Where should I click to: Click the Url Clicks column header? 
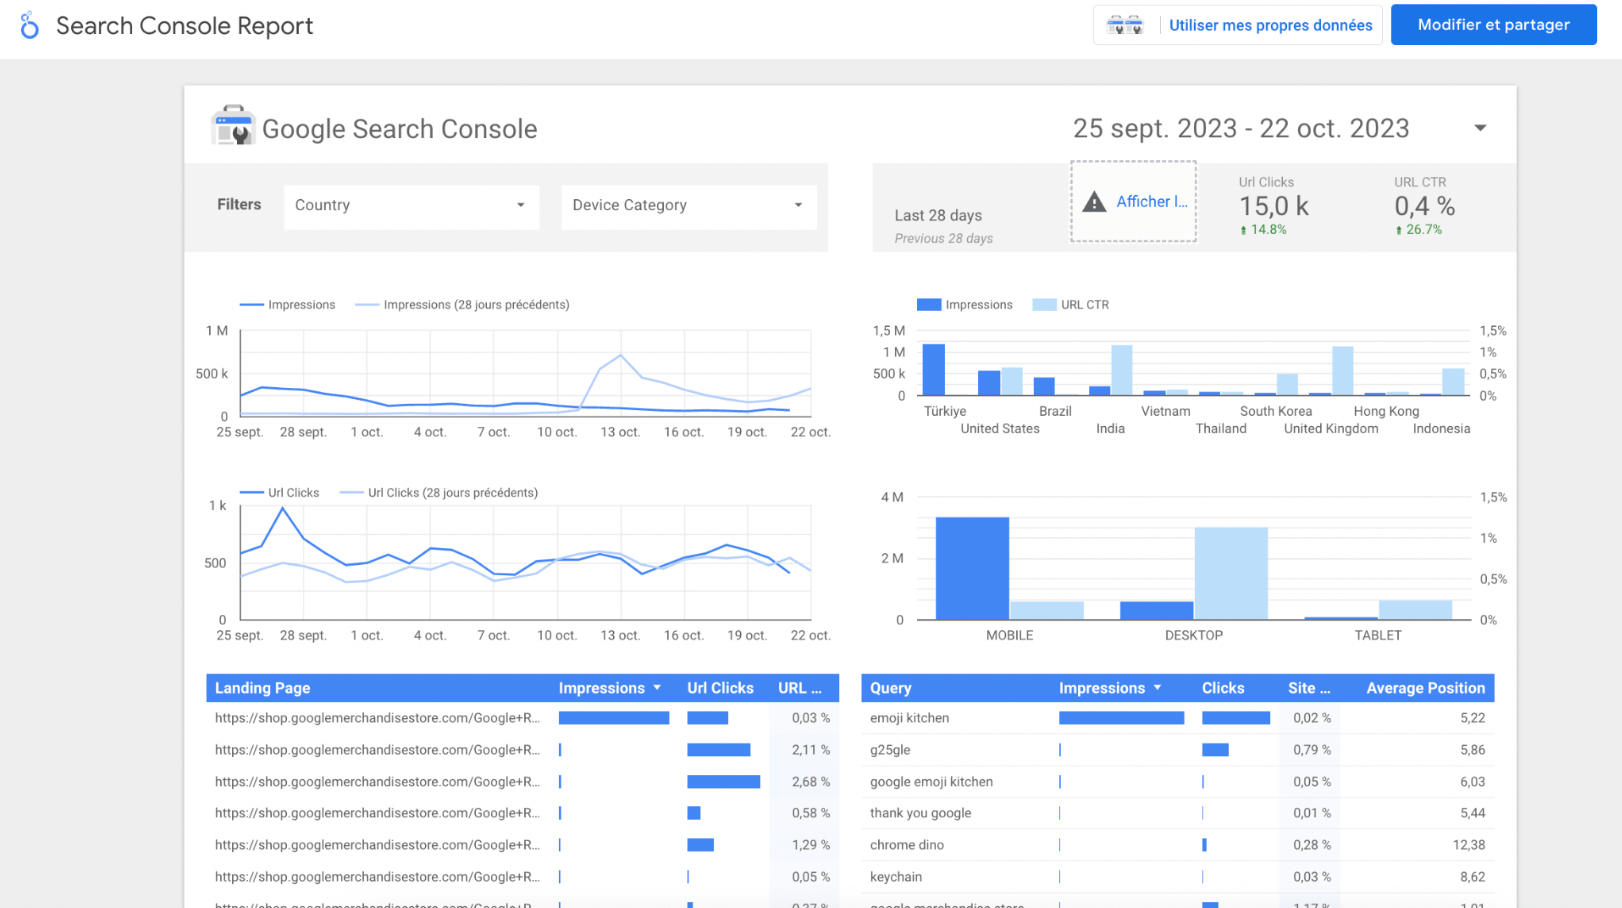[x=720, y=688]
